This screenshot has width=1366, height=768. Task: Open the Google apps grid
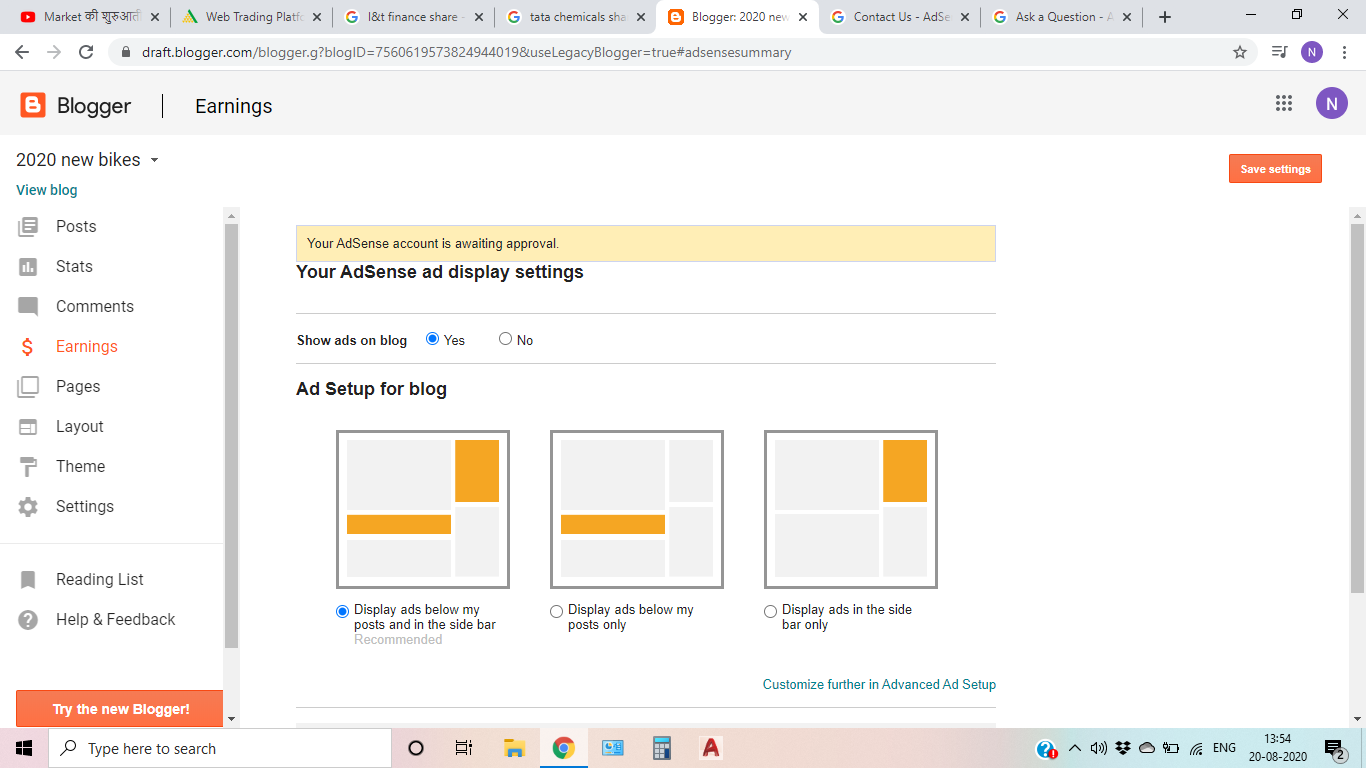(1284, 103)
